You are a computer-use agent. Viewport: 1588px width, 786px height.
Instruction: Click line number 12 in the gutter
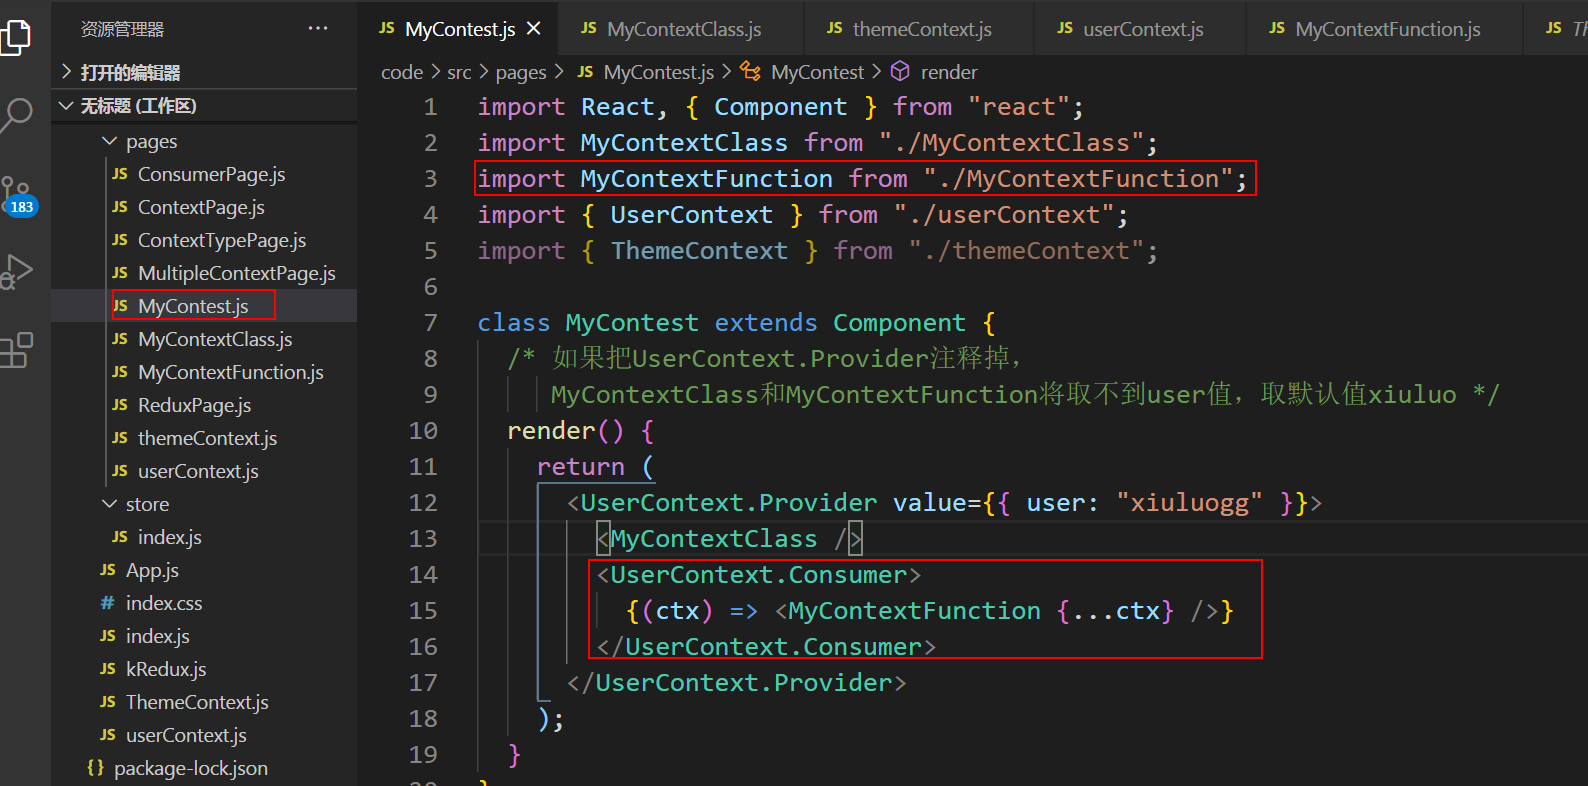423,503
